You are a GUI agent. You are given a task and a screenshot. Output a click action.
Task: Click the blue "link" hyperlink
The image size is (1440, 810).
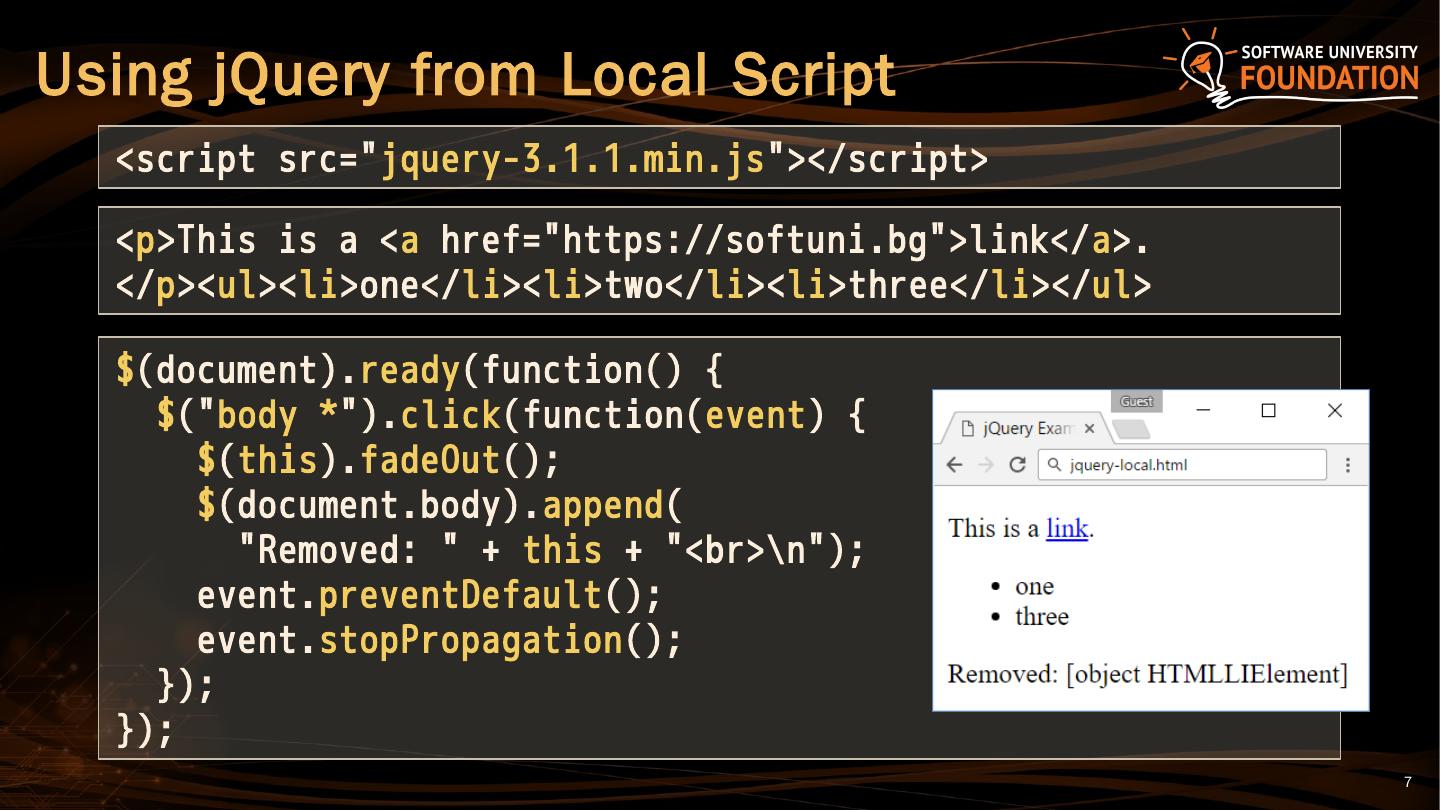coord(1067,528)
